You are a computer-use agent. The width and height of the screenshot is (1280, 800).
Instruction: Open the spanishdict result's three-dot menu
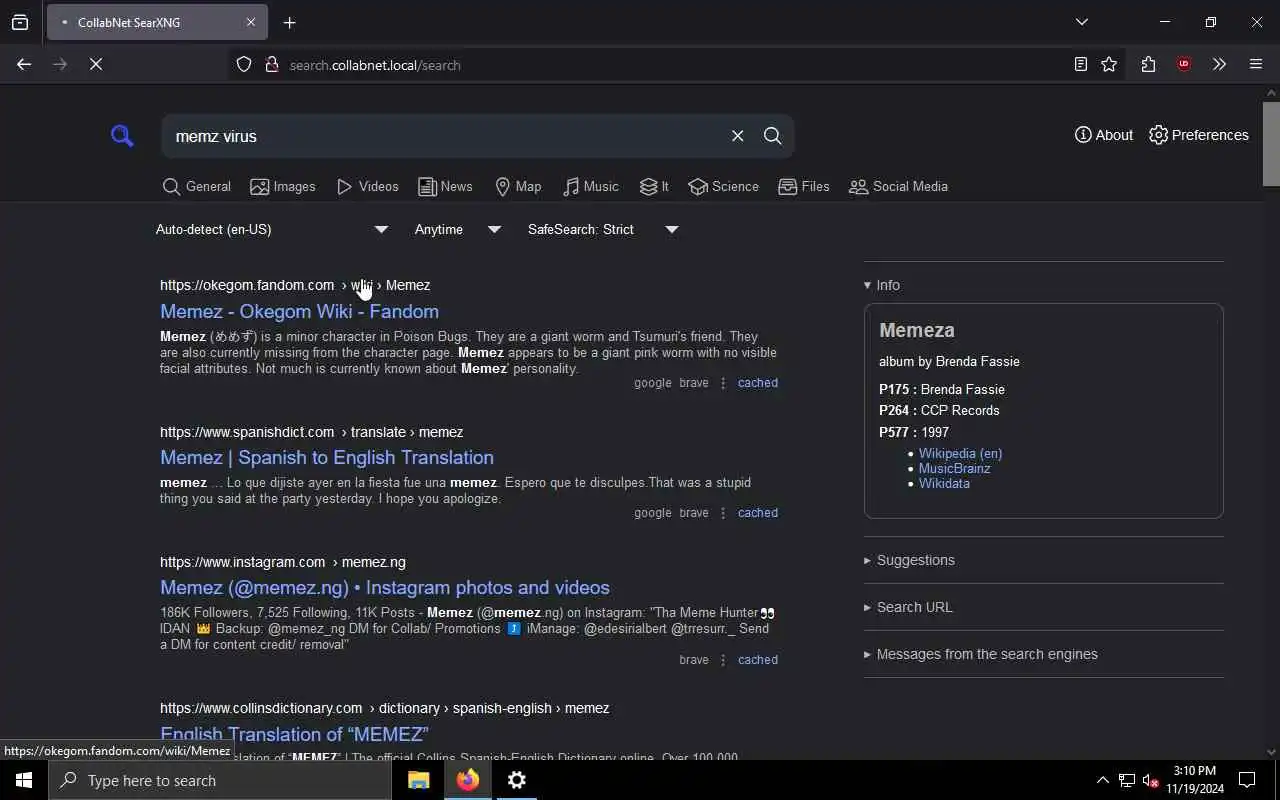[x=723, y=513]
